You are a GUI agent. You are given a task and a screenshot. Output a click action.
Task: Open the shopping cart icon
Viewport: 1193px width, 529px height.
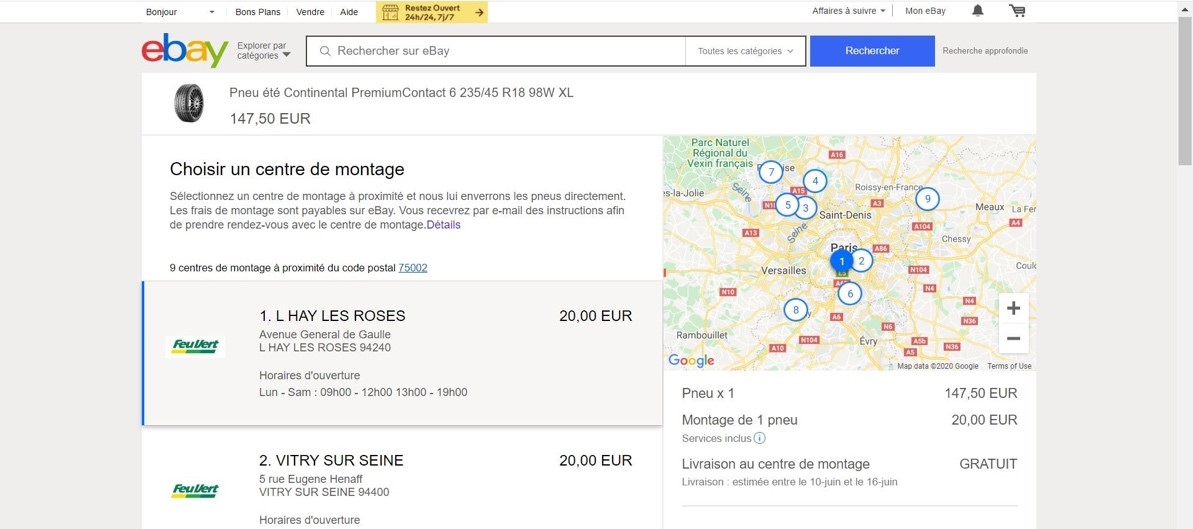(x=1016, y=11)
